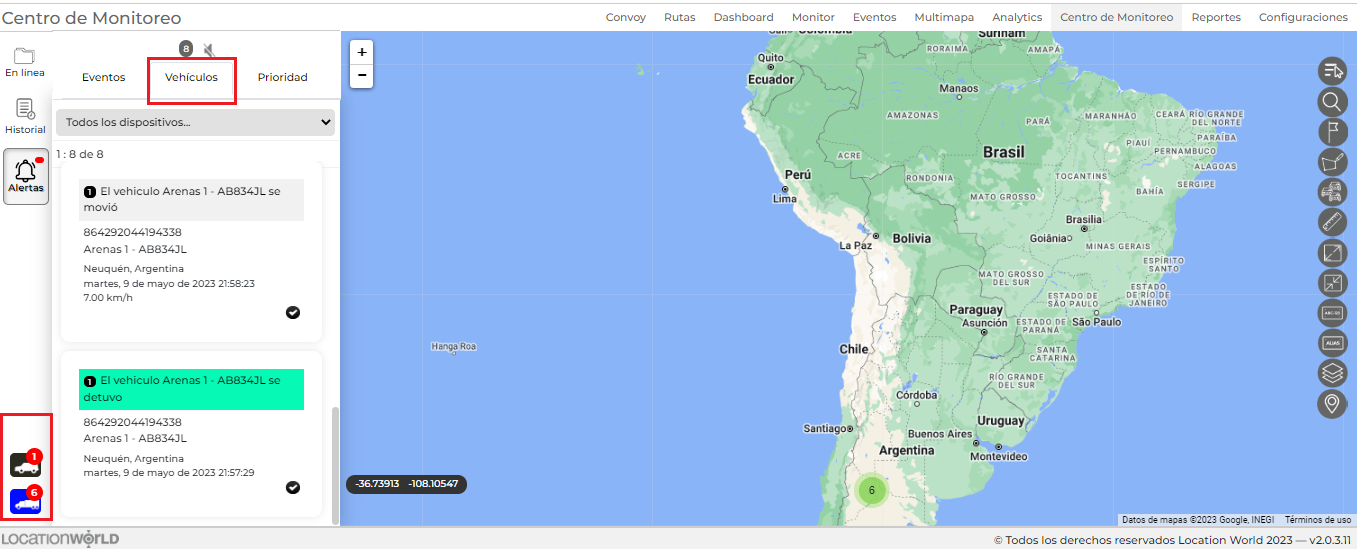Open the Historial panel
Screen dimensions: 1357x549
click(x=25, y=117)
